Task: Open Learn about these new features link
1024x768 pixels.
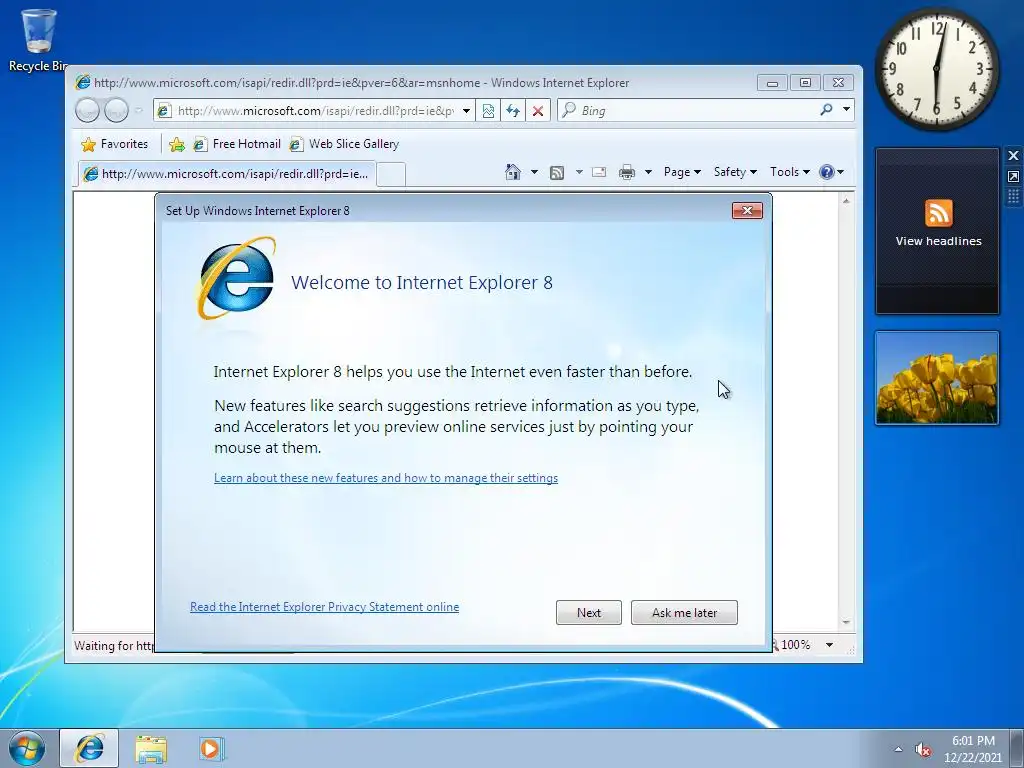Action: click(386, 478)
